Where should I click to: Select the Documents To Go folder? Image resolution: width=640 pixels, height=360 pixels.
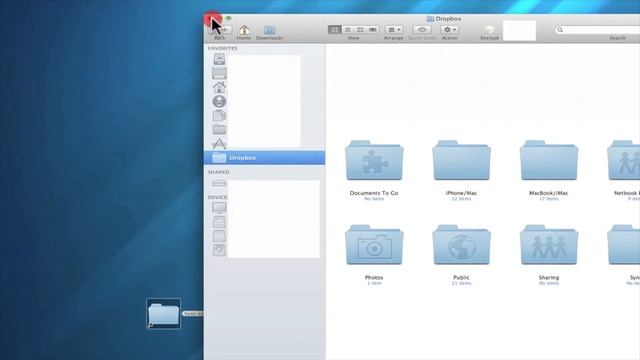(374, 160)
